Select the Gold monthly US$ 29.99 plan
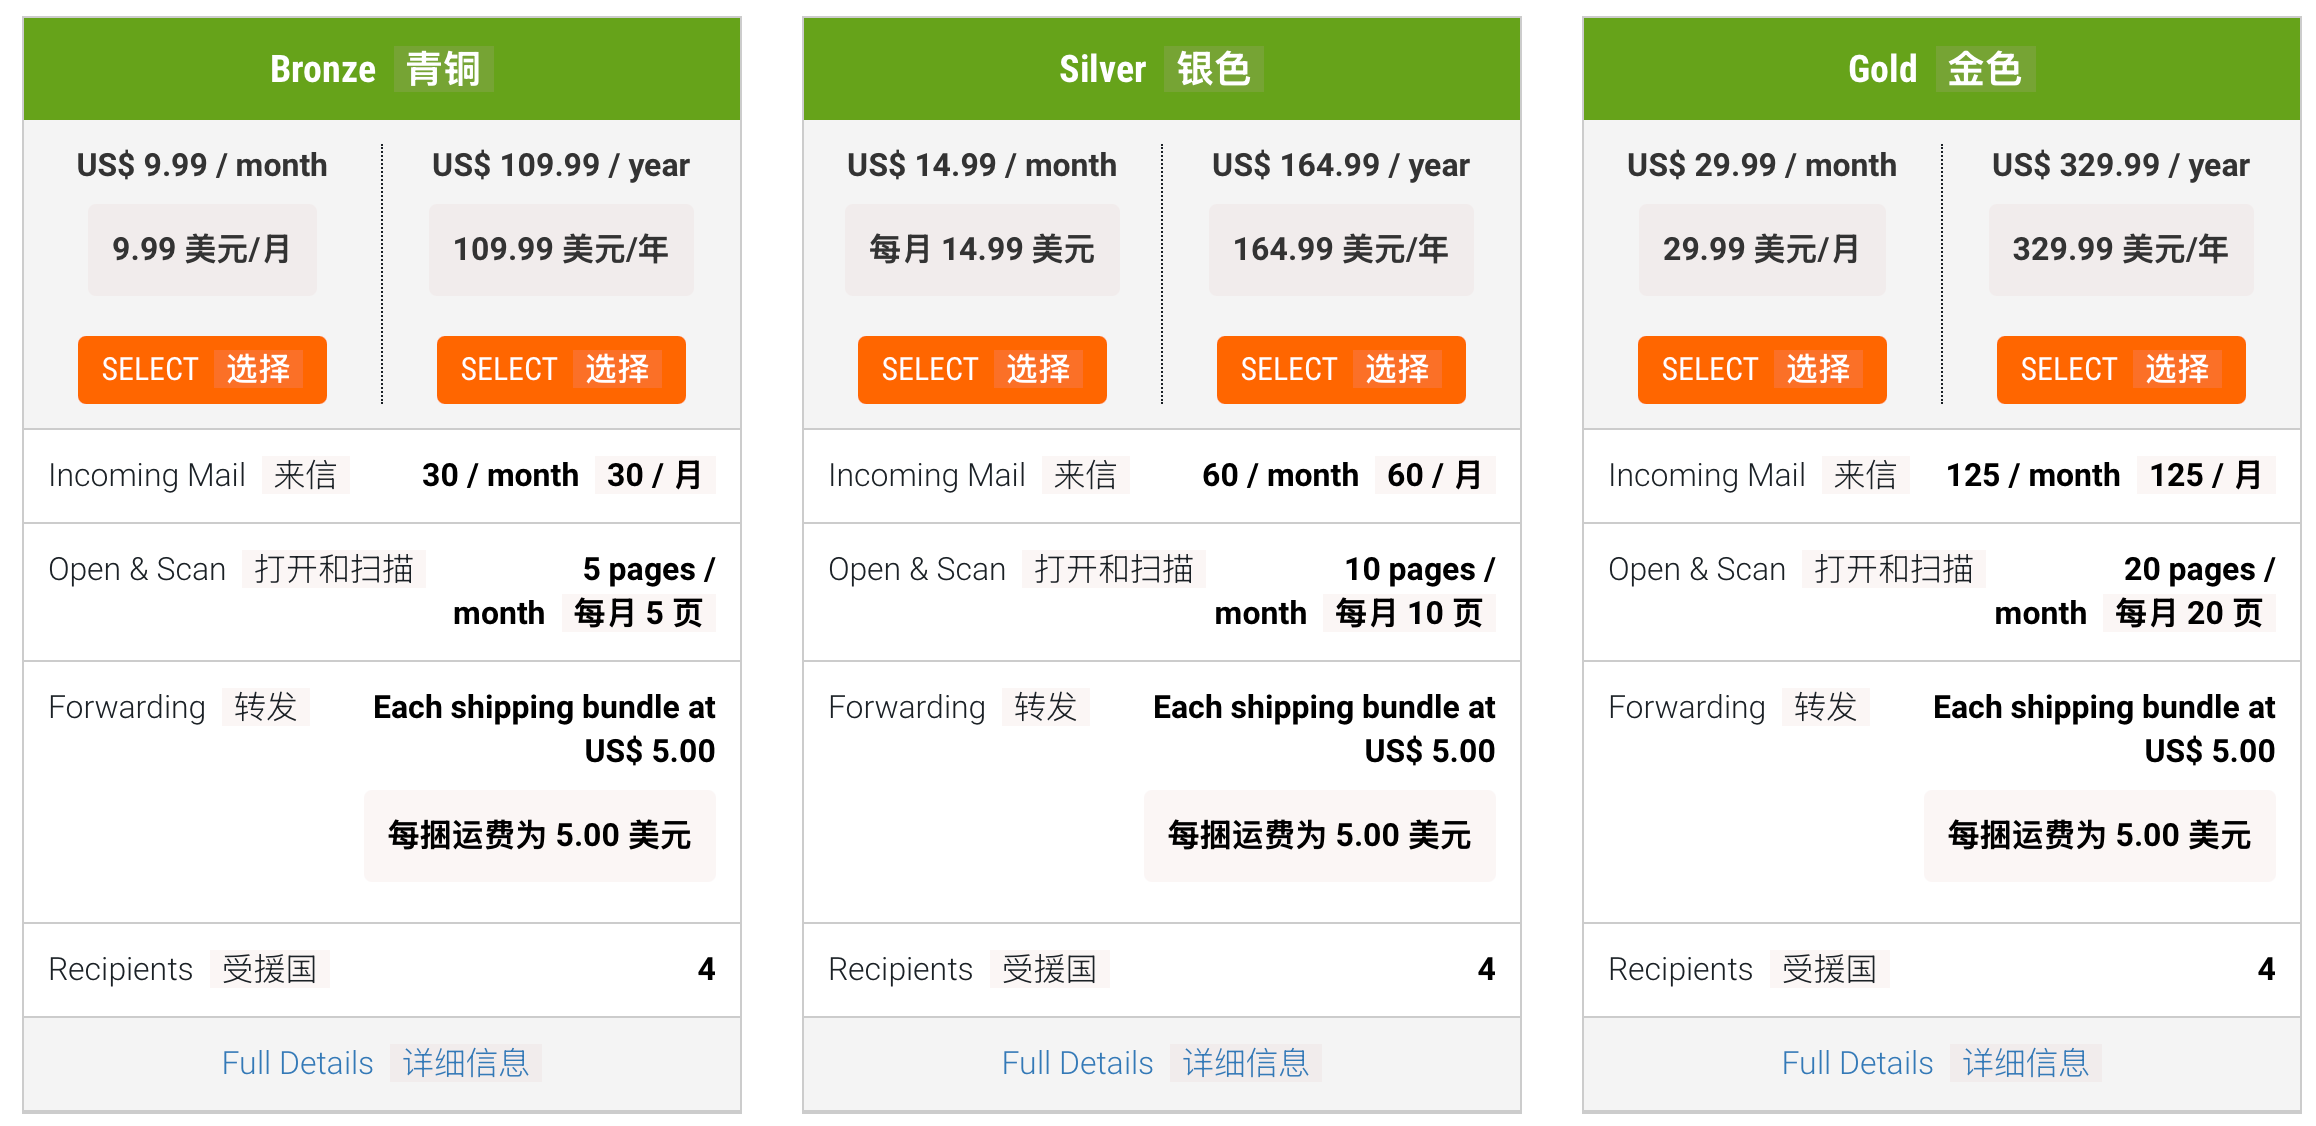This screenshot has height=1126, width=2316. click(x=1762, y=370)
